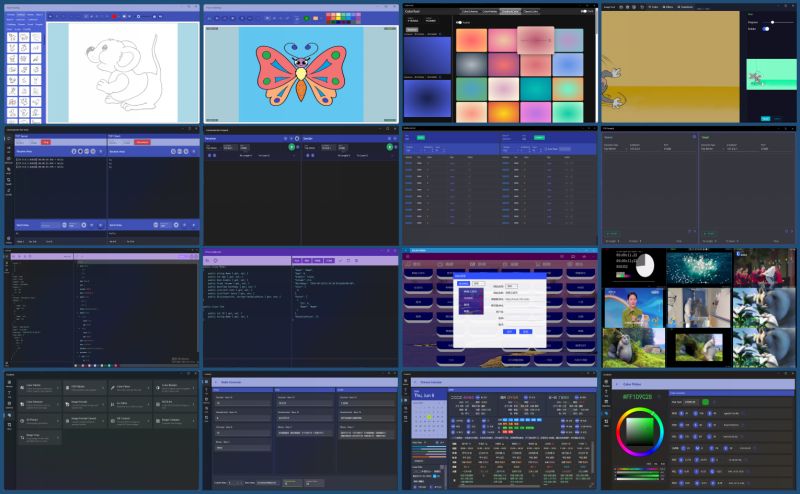Click the green circle in butterfly window toolbar
800x494 pixels.
[x=307, y=18]
